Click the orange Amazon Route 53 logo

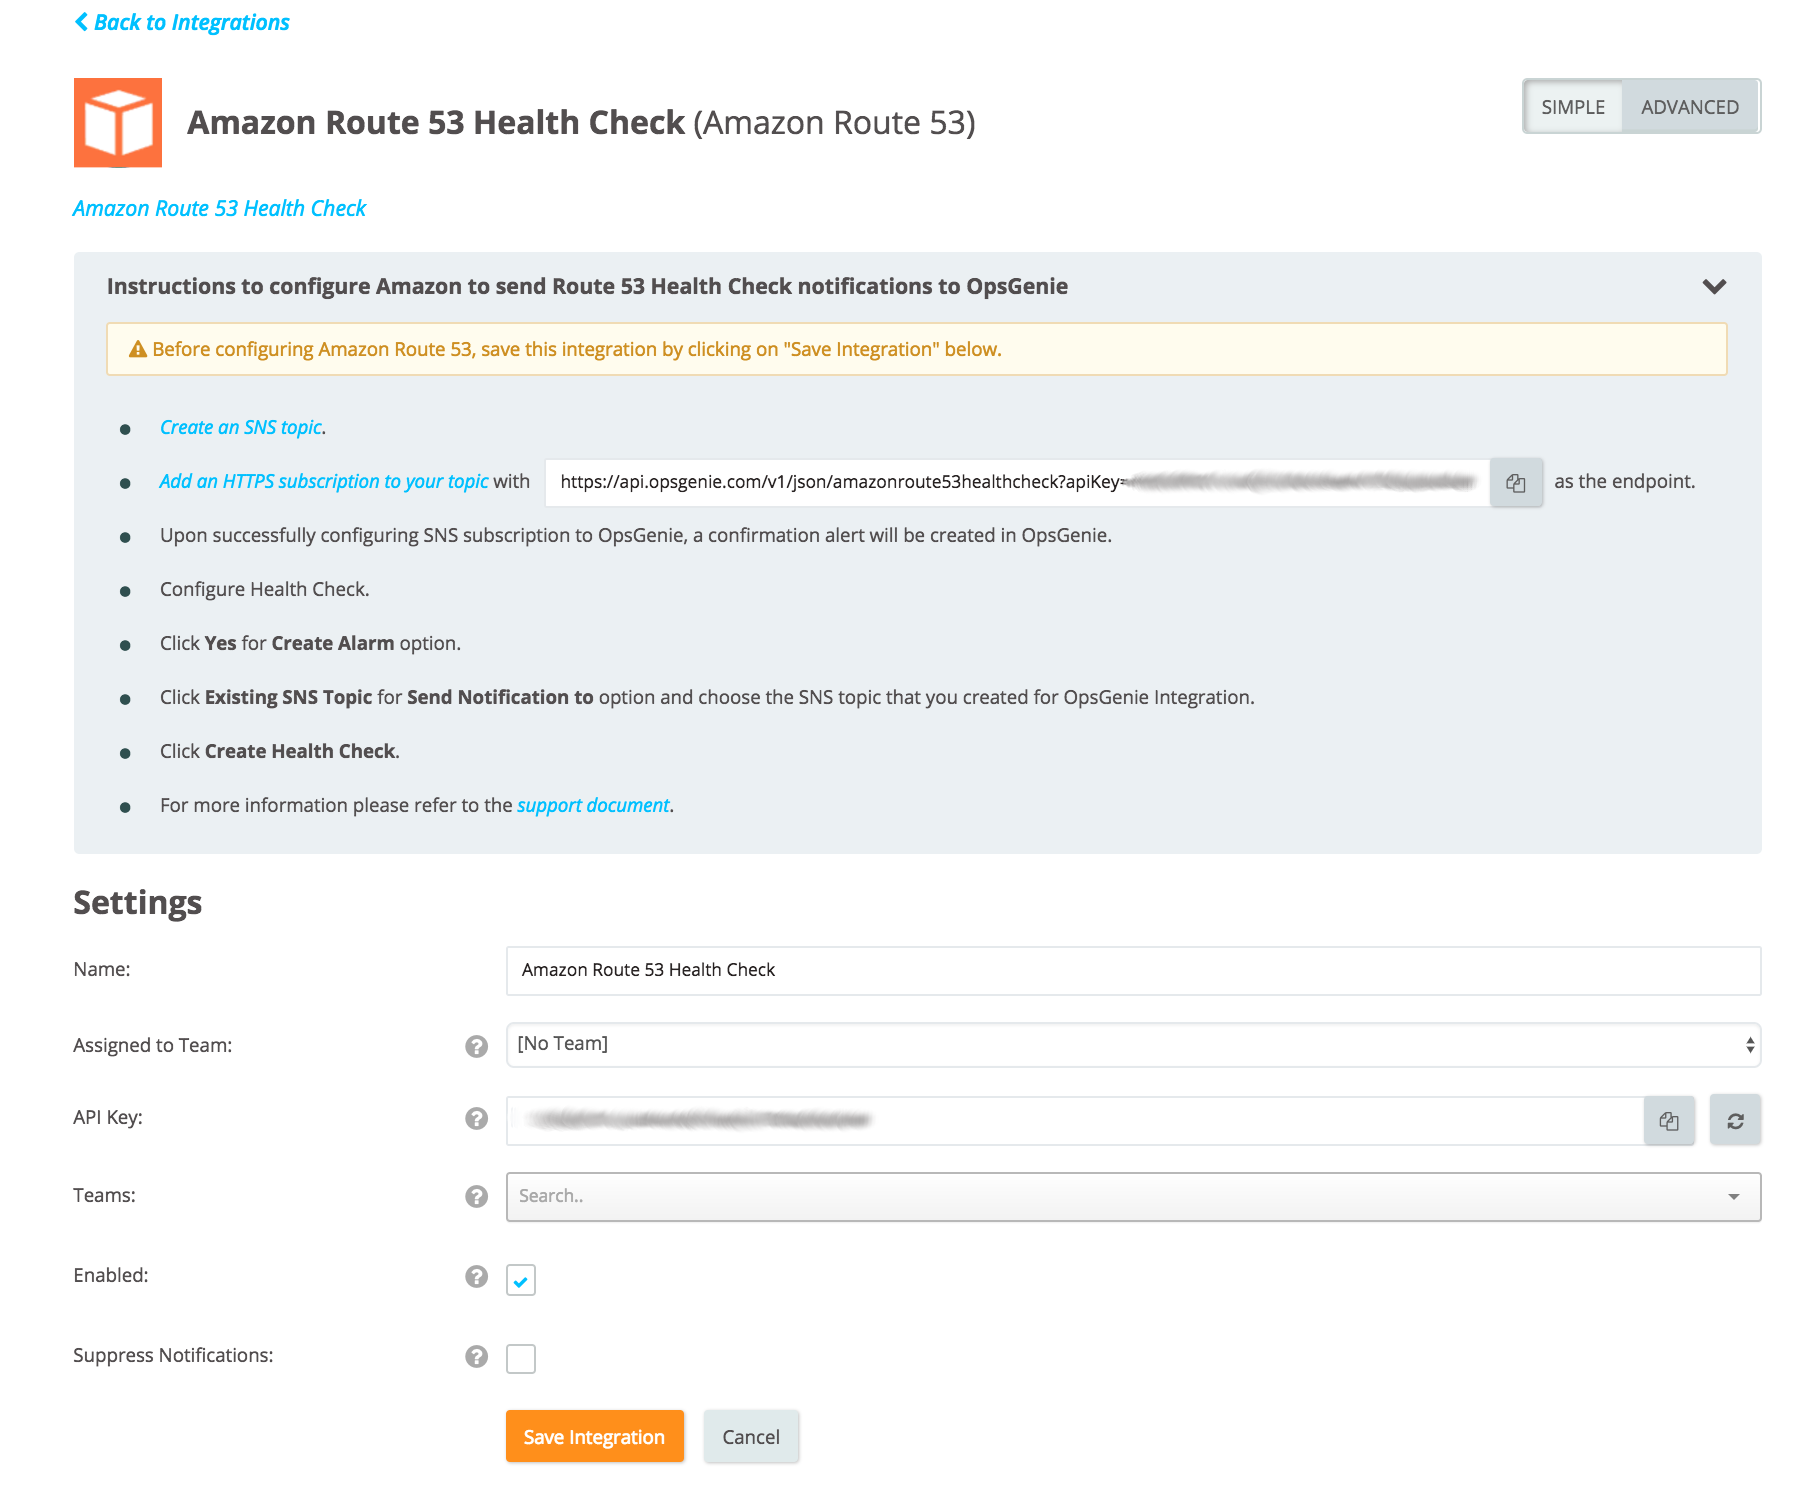click(x=118, y=123)
